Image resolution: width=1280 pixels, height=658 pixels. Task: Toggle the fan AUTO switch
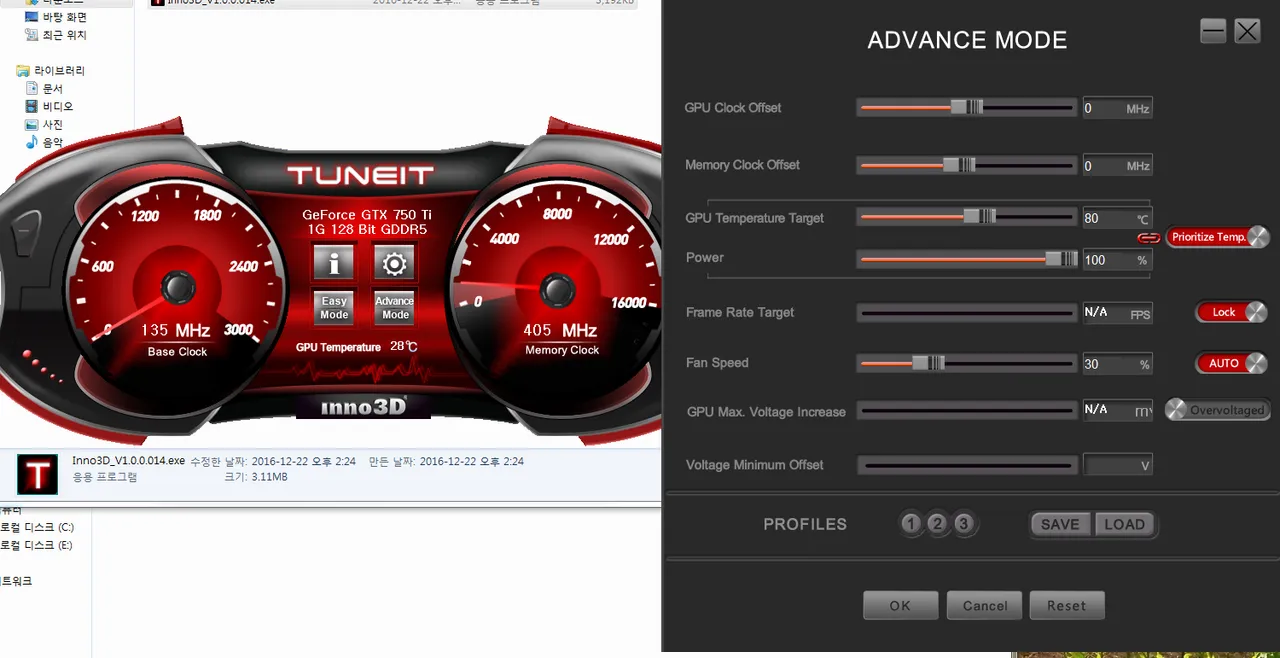1232,363
